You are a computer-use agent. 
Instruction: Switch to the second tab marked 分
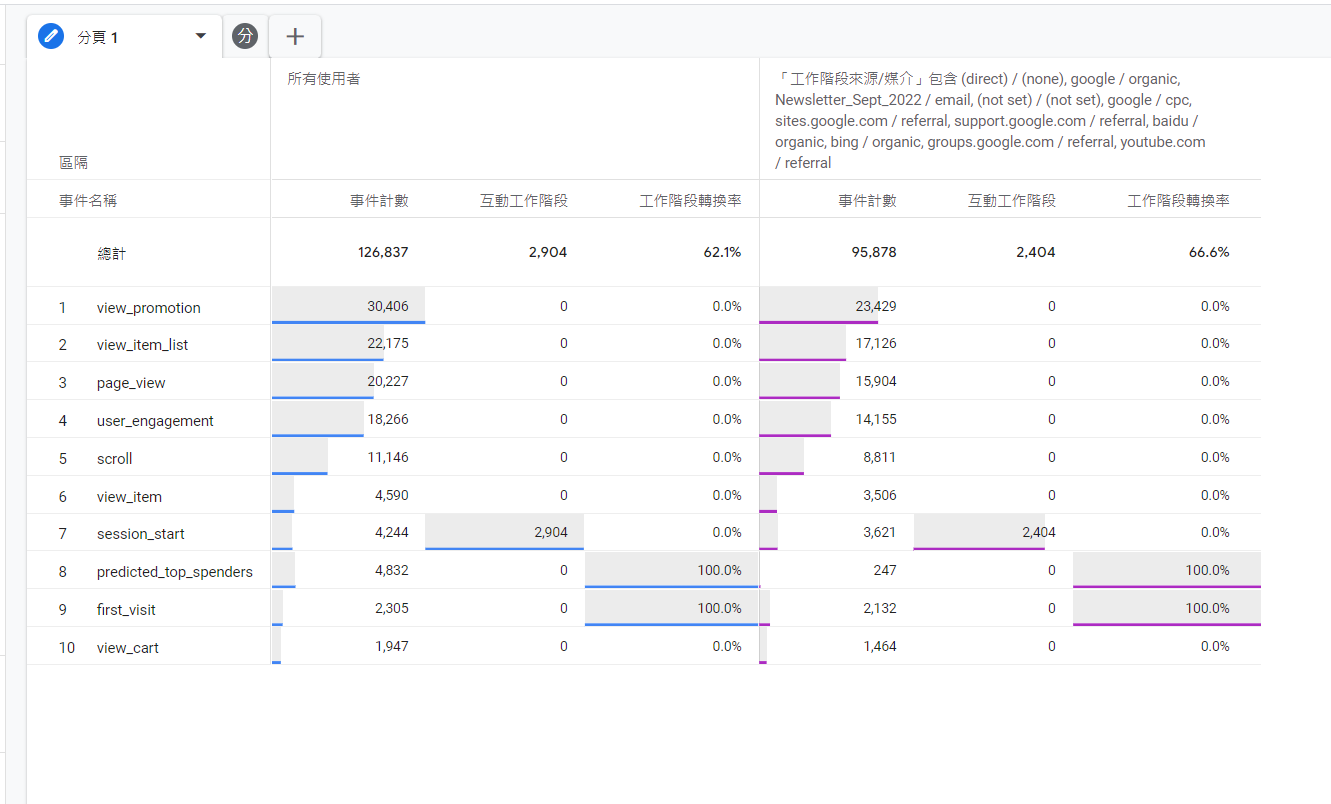(x=245, y=37)
